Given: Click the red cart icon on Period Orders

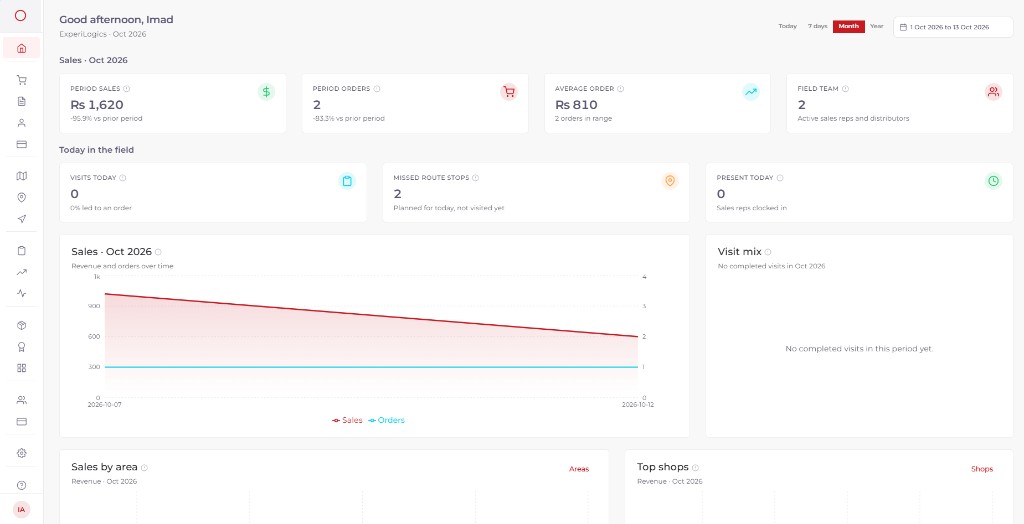Looking at the screenshot, I should 509,92.
